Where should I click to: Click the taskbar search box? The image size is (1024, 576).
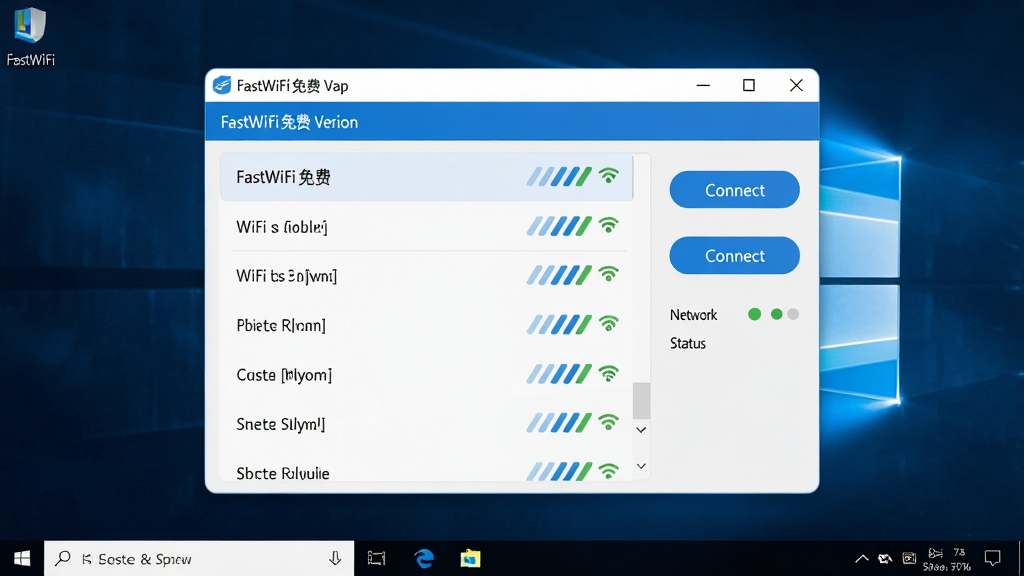199,558
